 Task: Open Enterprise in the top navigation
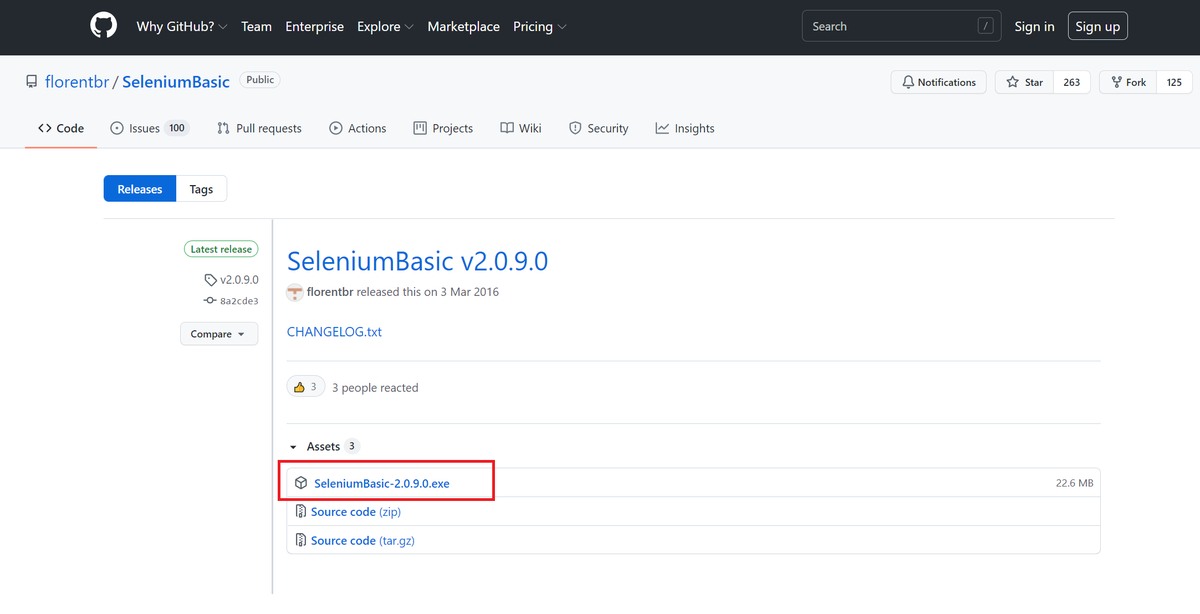tap(314, 27)
